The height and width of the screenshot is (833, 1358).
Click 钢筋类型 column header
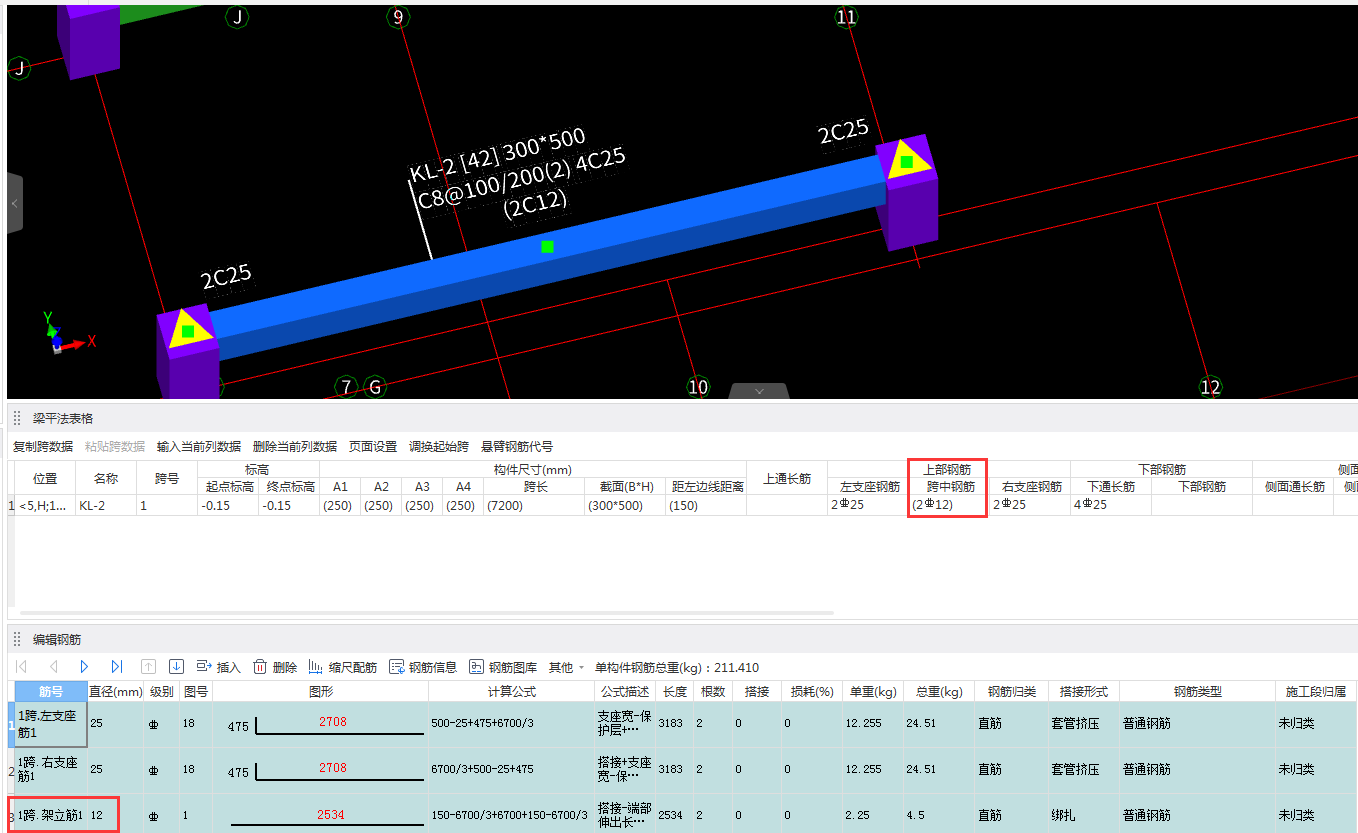tap(1197, 691)
